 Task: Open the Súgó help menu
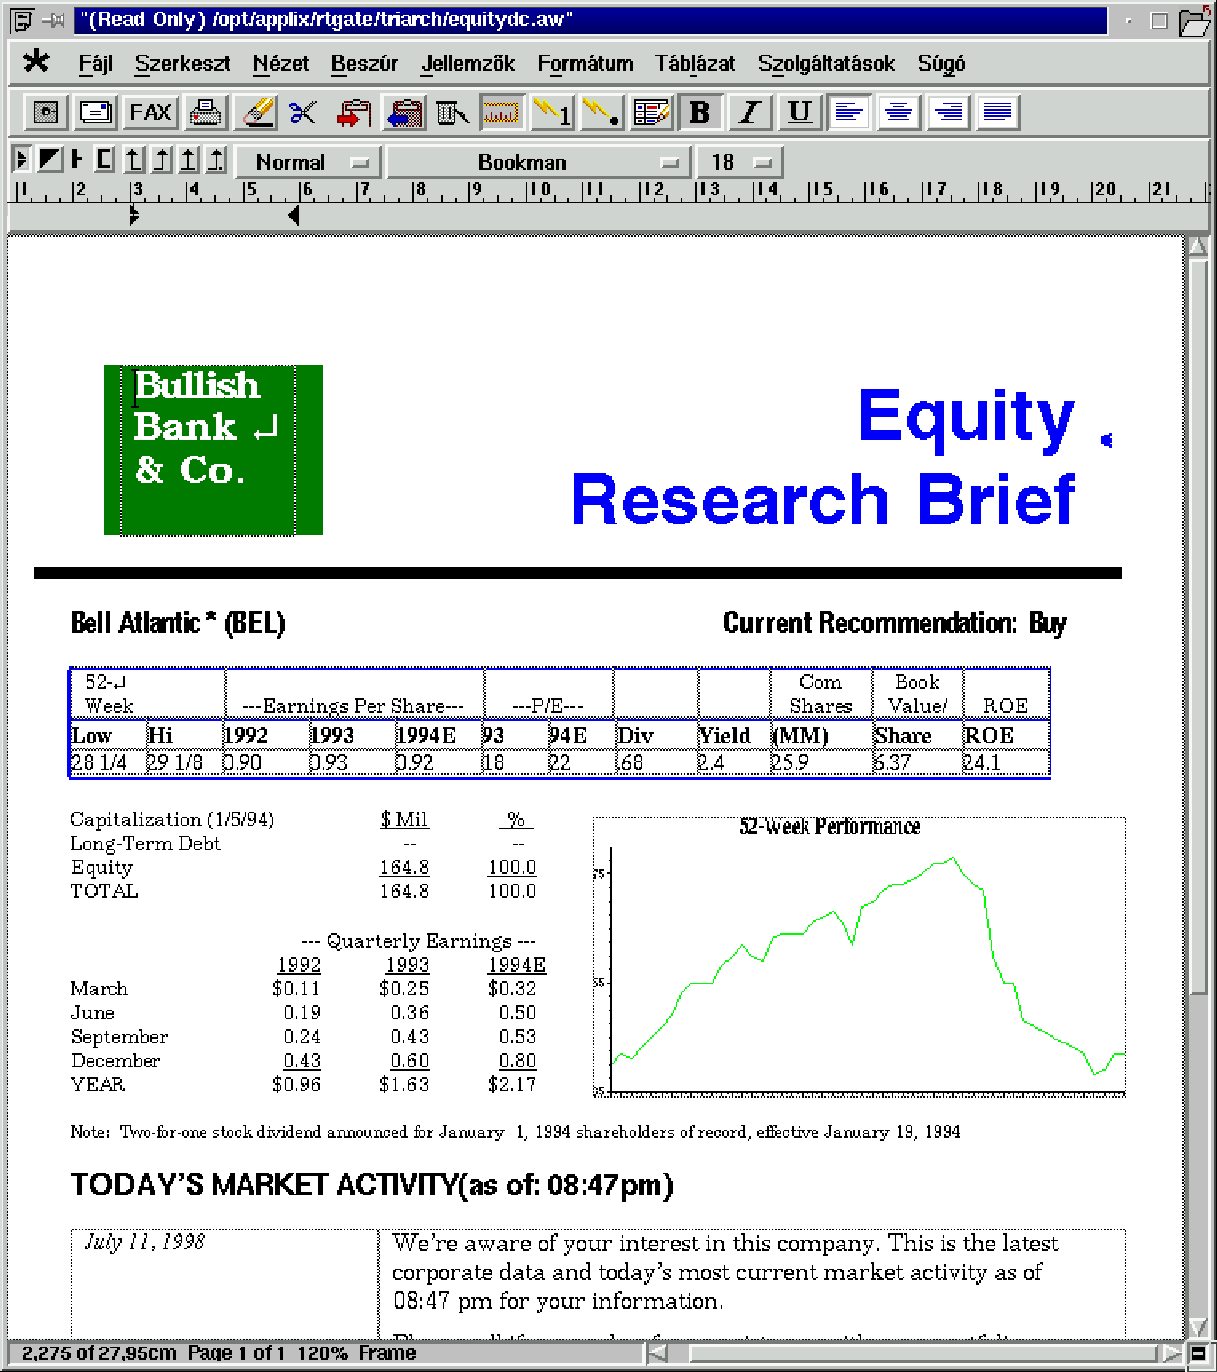click(941, 64)
